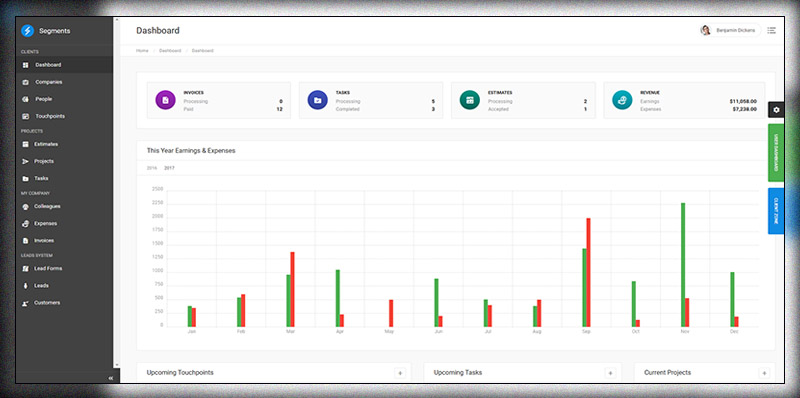Click the 'Upcoming Touchpoints' panel title
The width and height of the screenshot is (800, 398).
180,373
